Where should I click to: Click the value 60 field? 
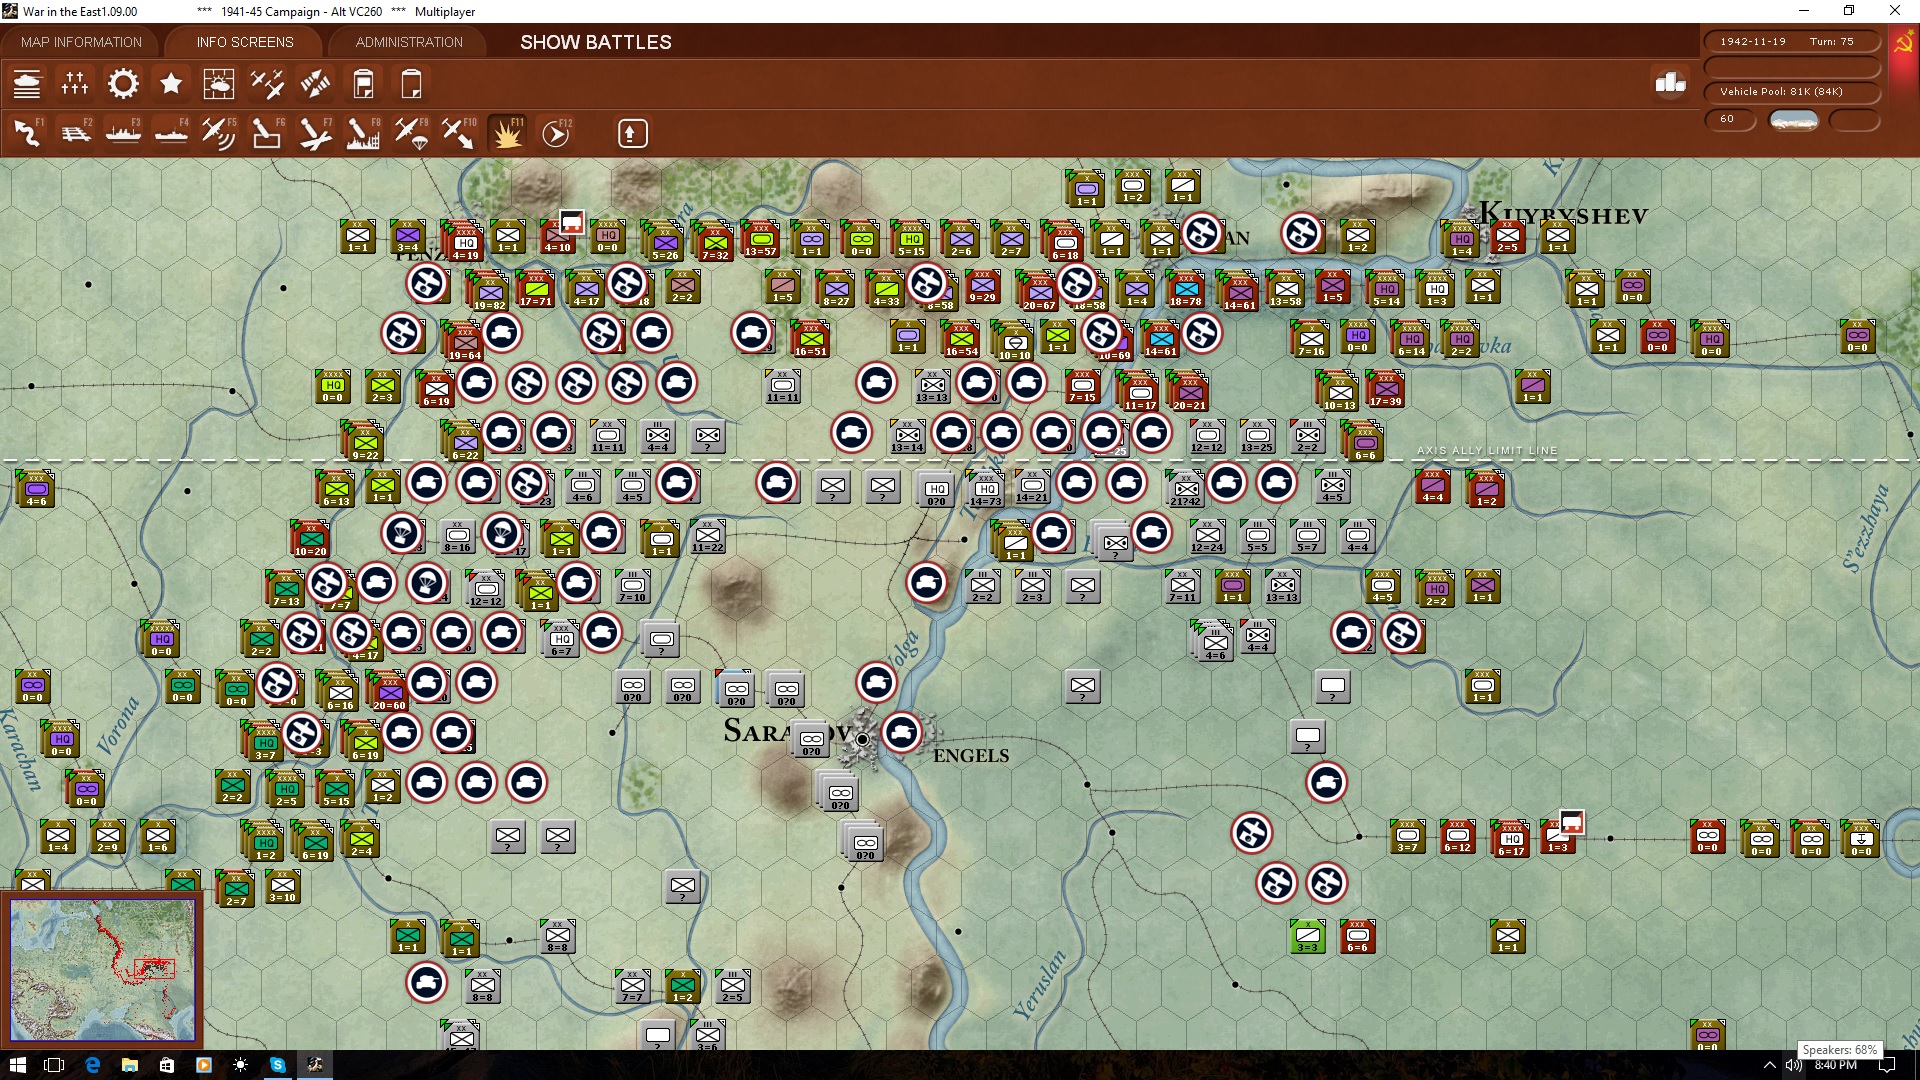[x=1730, y=119]
